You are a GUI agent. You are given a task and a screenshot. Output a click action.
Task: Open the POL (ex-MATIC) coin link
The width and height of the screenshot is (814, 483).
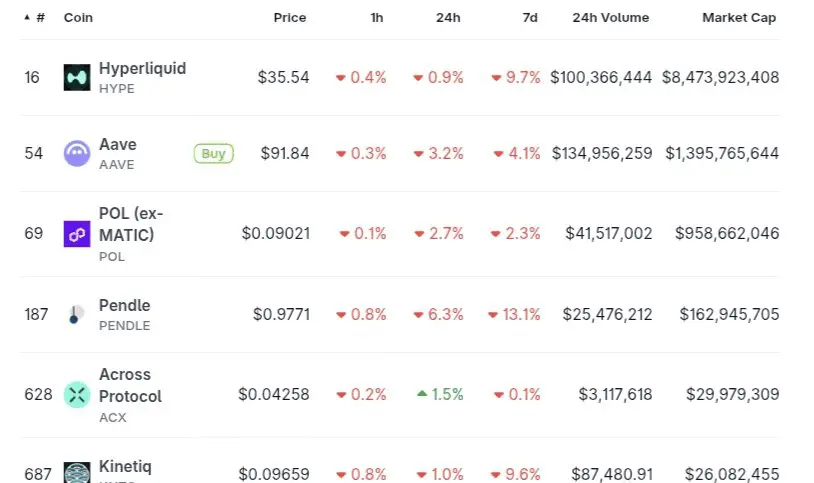130,224
